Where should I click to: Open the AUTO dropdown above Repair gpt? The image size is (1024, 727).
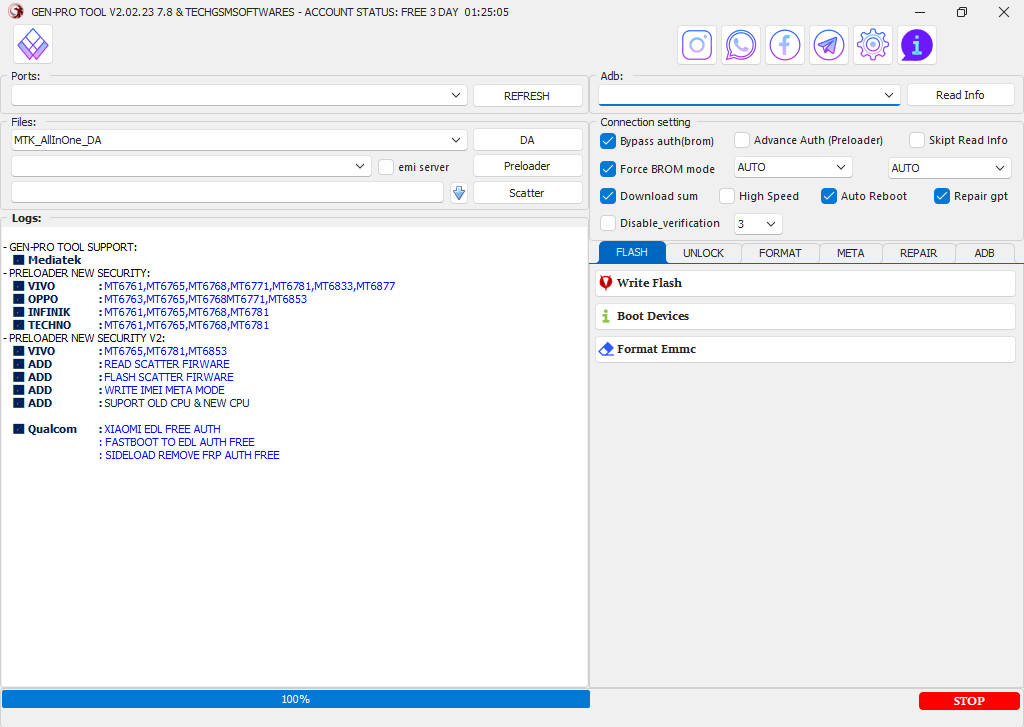point(950,168)
